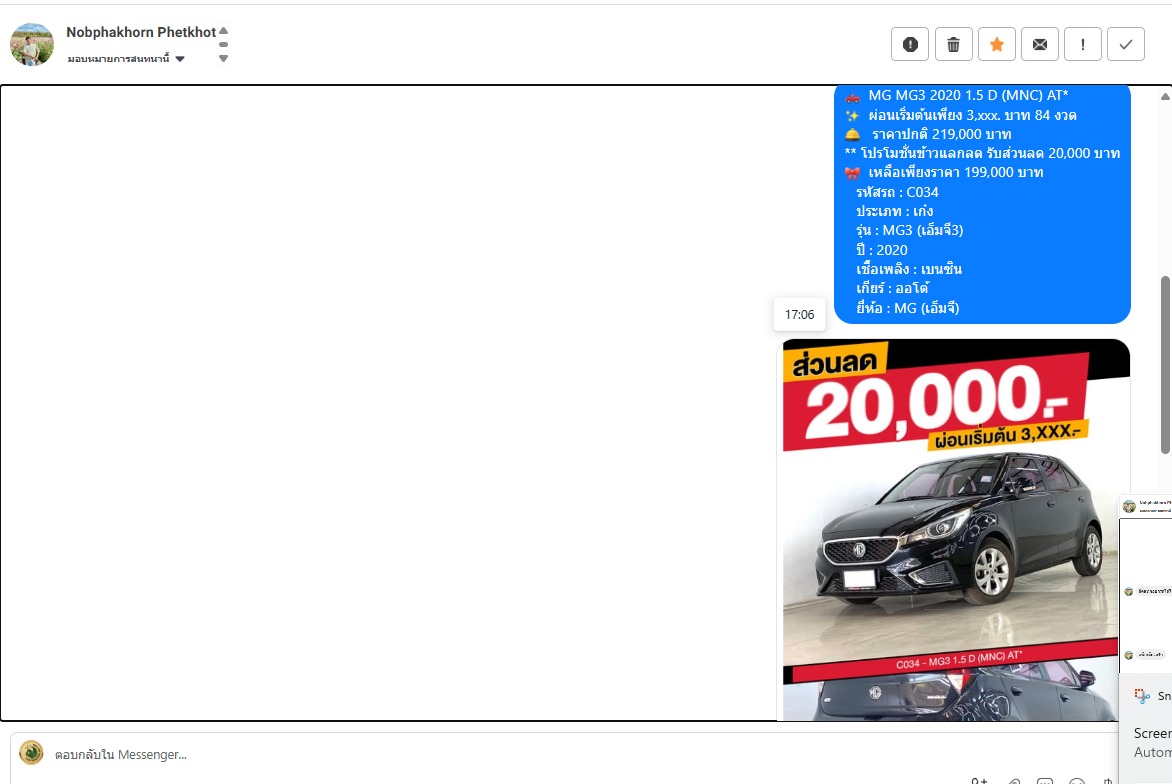Mark conversation done with checkmark button
Screen dimensions: 1172x784
1126,44
